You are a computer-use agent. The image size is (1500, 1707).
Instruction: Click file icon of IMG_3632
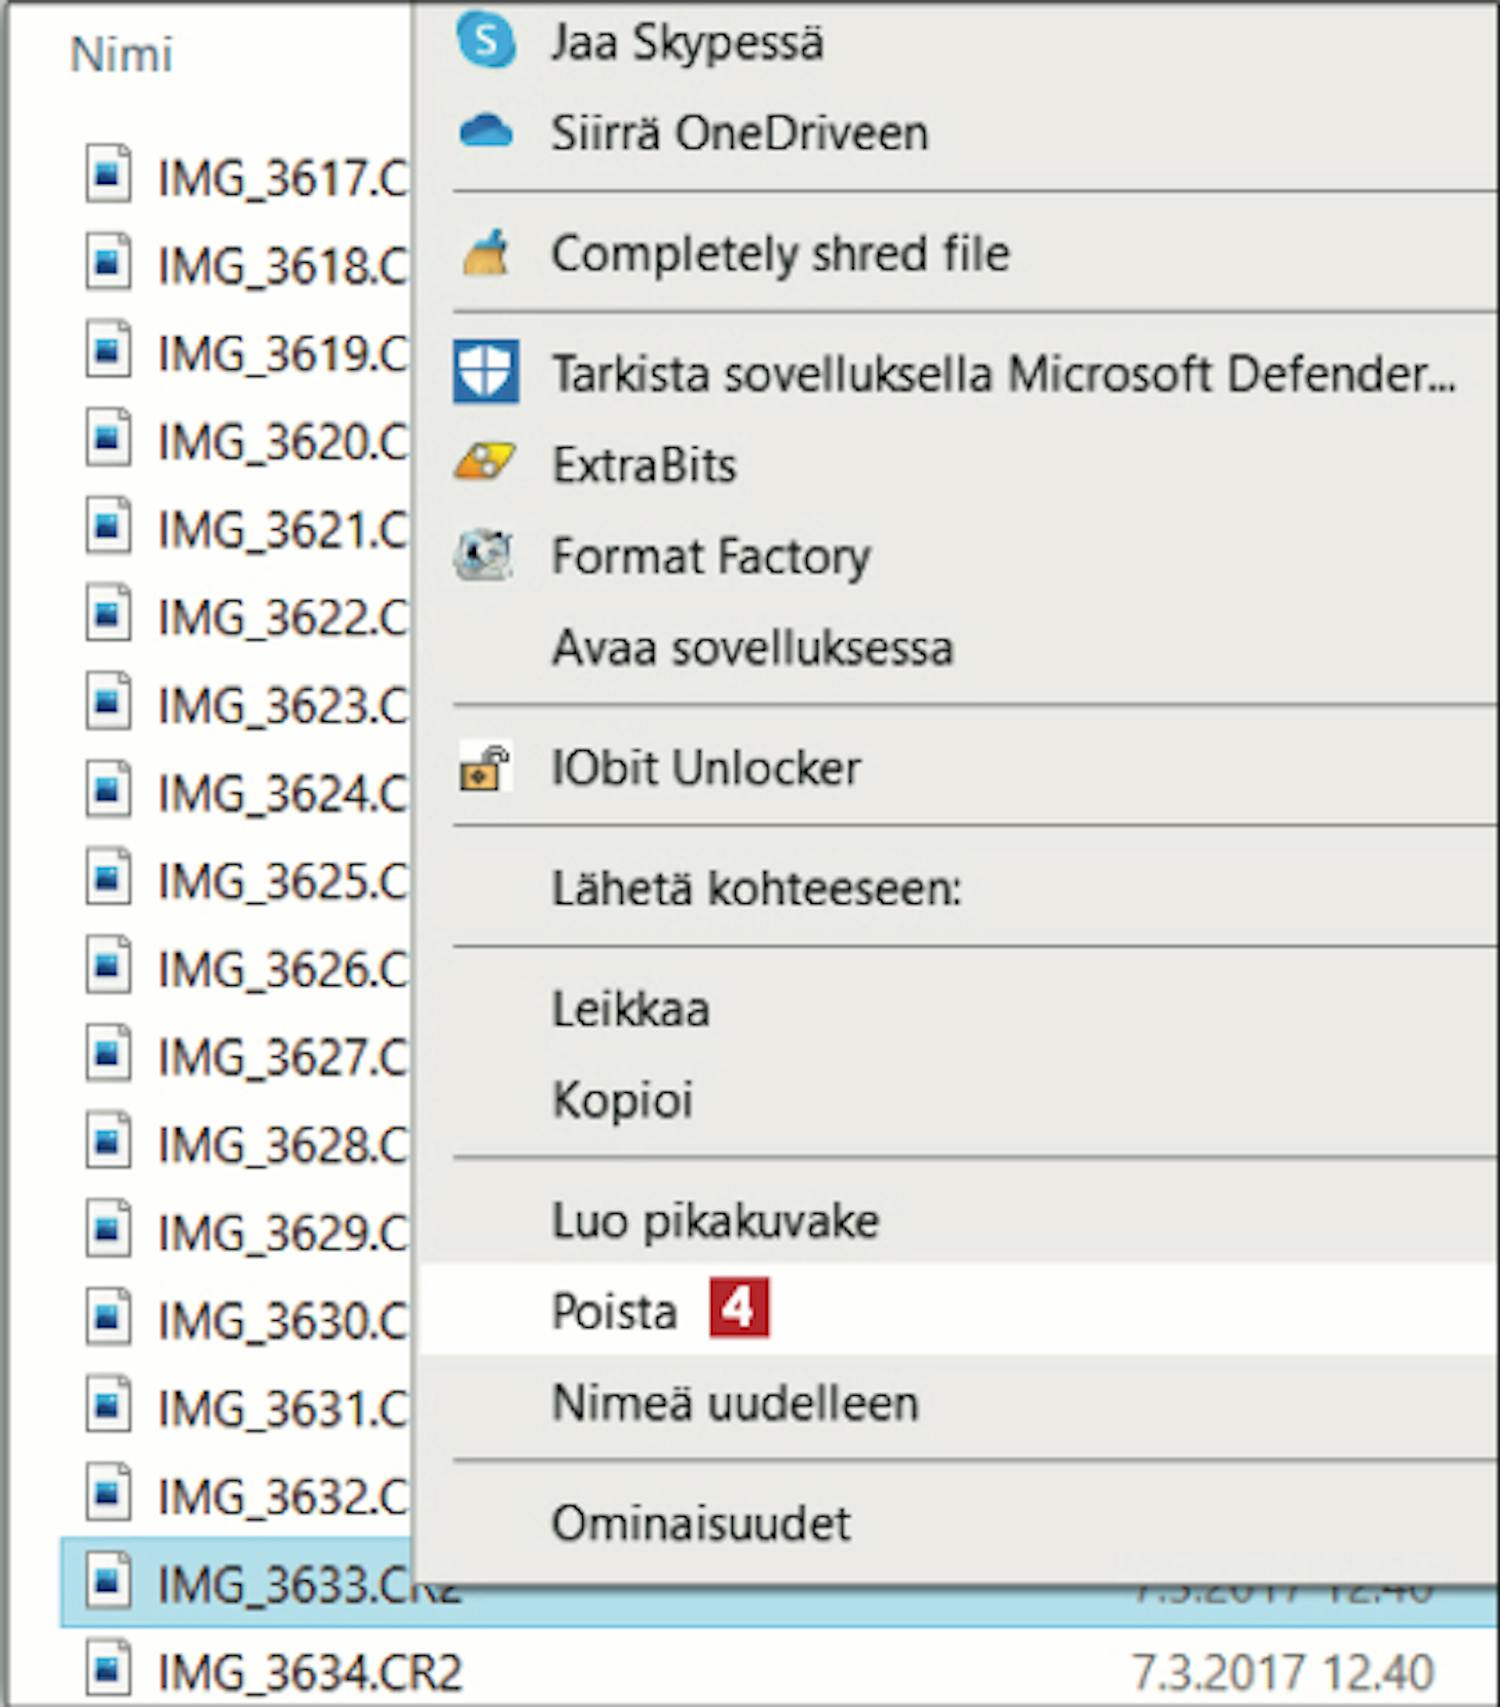108,1494
